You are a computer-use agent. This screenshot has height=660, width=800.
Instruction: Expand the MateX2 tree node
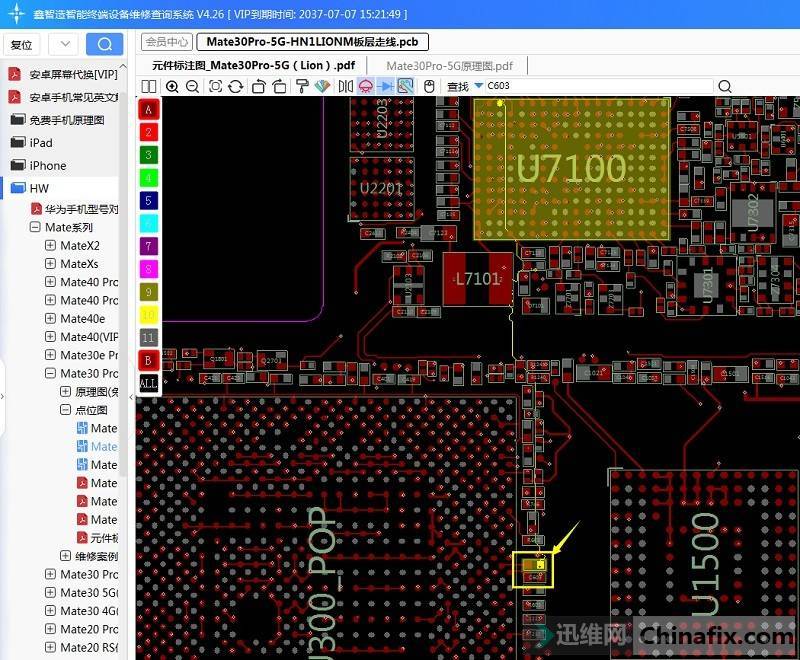(50, 246)
